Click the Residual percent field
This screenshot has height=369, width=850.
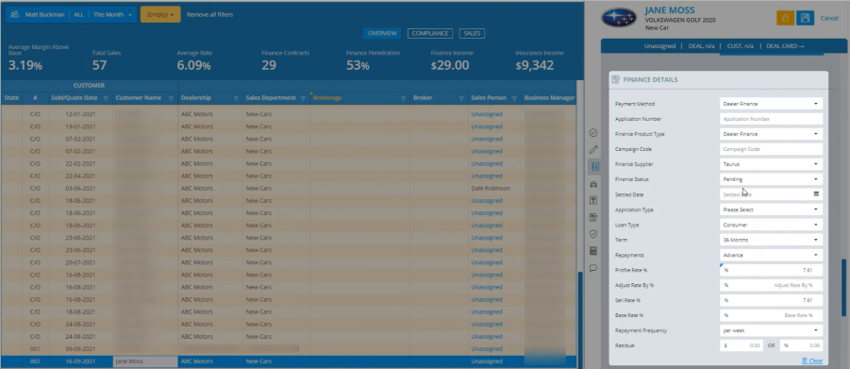(801, 345)
